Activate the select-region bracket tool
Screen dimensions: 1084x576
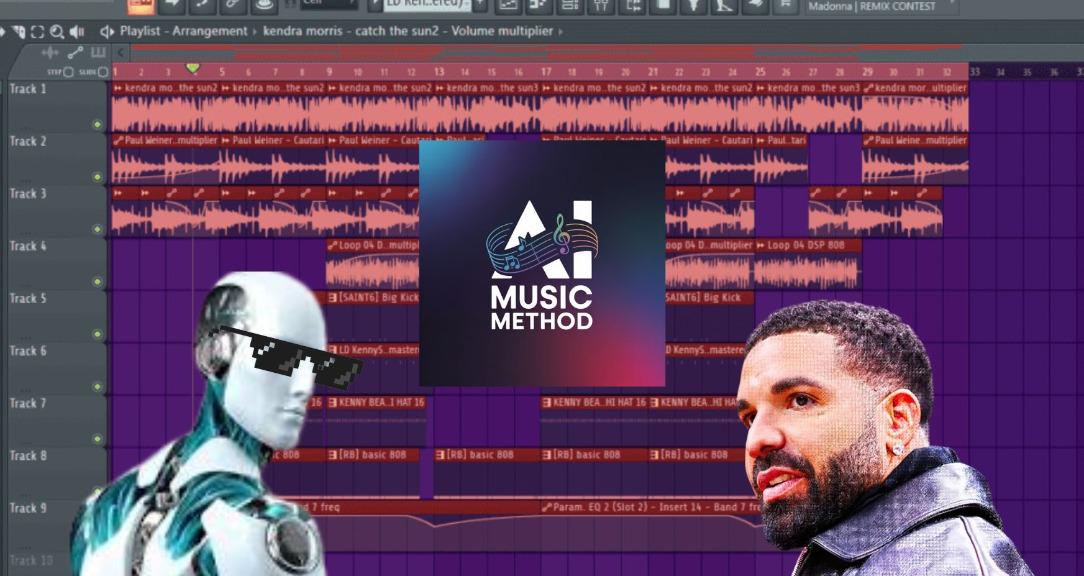(37, 32)
